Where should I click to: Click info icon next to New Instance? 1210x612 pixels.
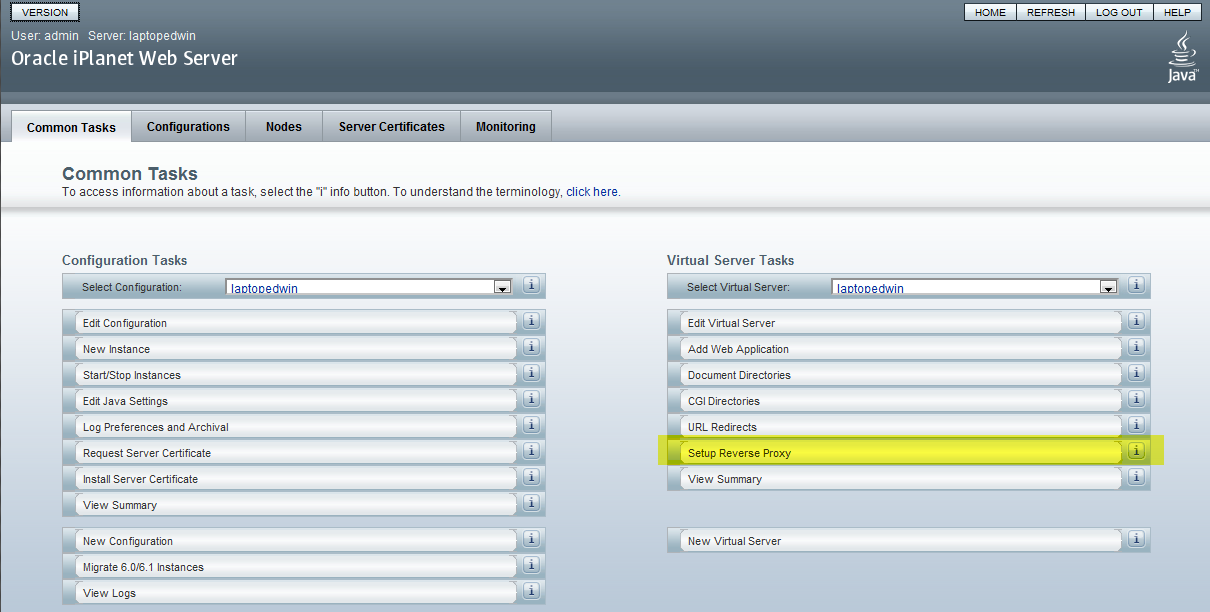tap(531, 347)
